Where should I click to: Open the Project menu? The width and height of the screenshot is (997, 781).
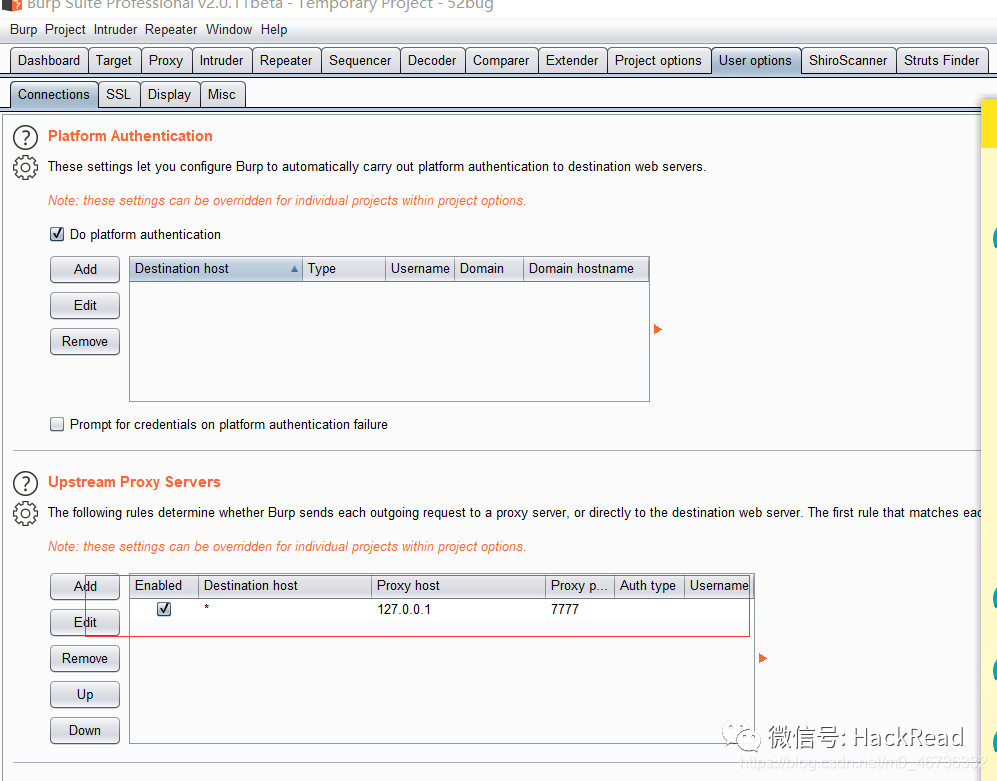click(x=65, y=29)
